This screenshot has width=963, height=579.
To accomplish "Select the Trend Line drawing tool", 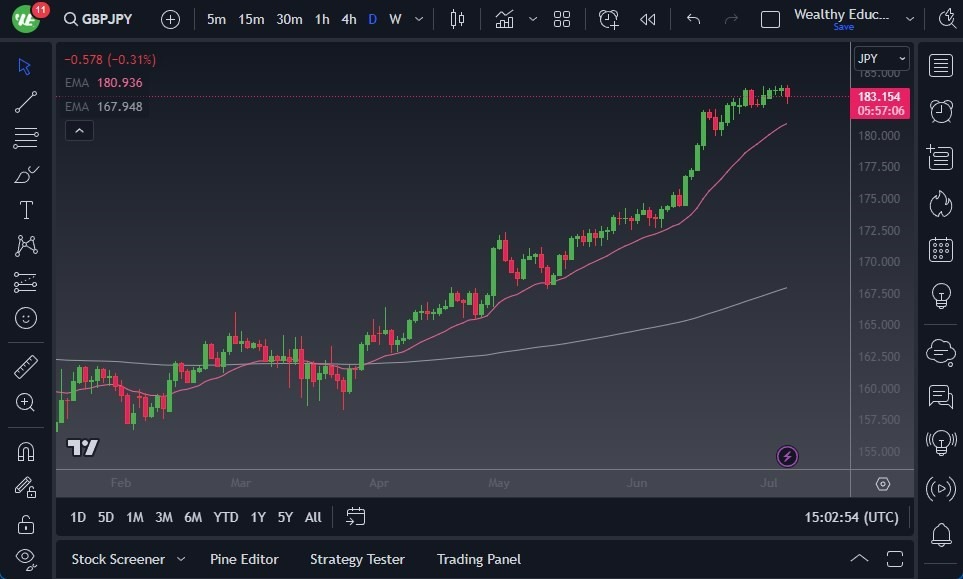I will click(x=25, y=102).
